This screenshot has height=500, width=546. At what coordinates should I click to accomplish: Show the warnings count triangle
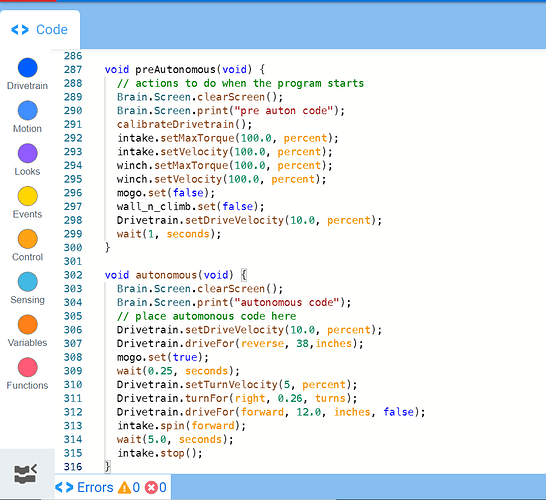(124, 487)
